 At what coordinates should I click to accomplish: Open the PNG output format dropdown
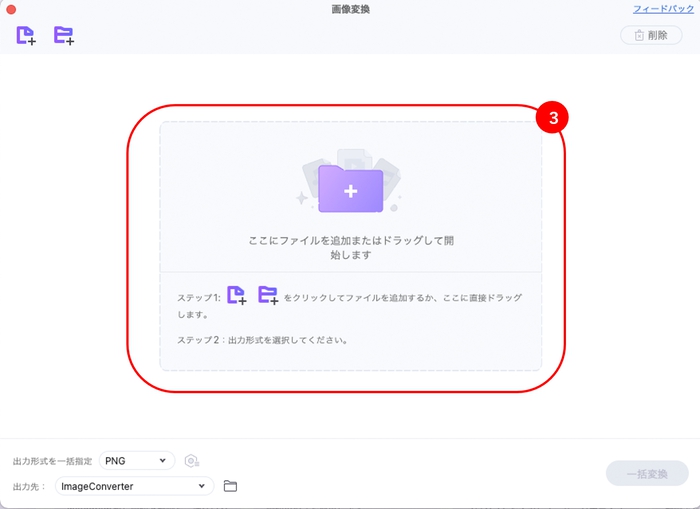pos(137,460)
